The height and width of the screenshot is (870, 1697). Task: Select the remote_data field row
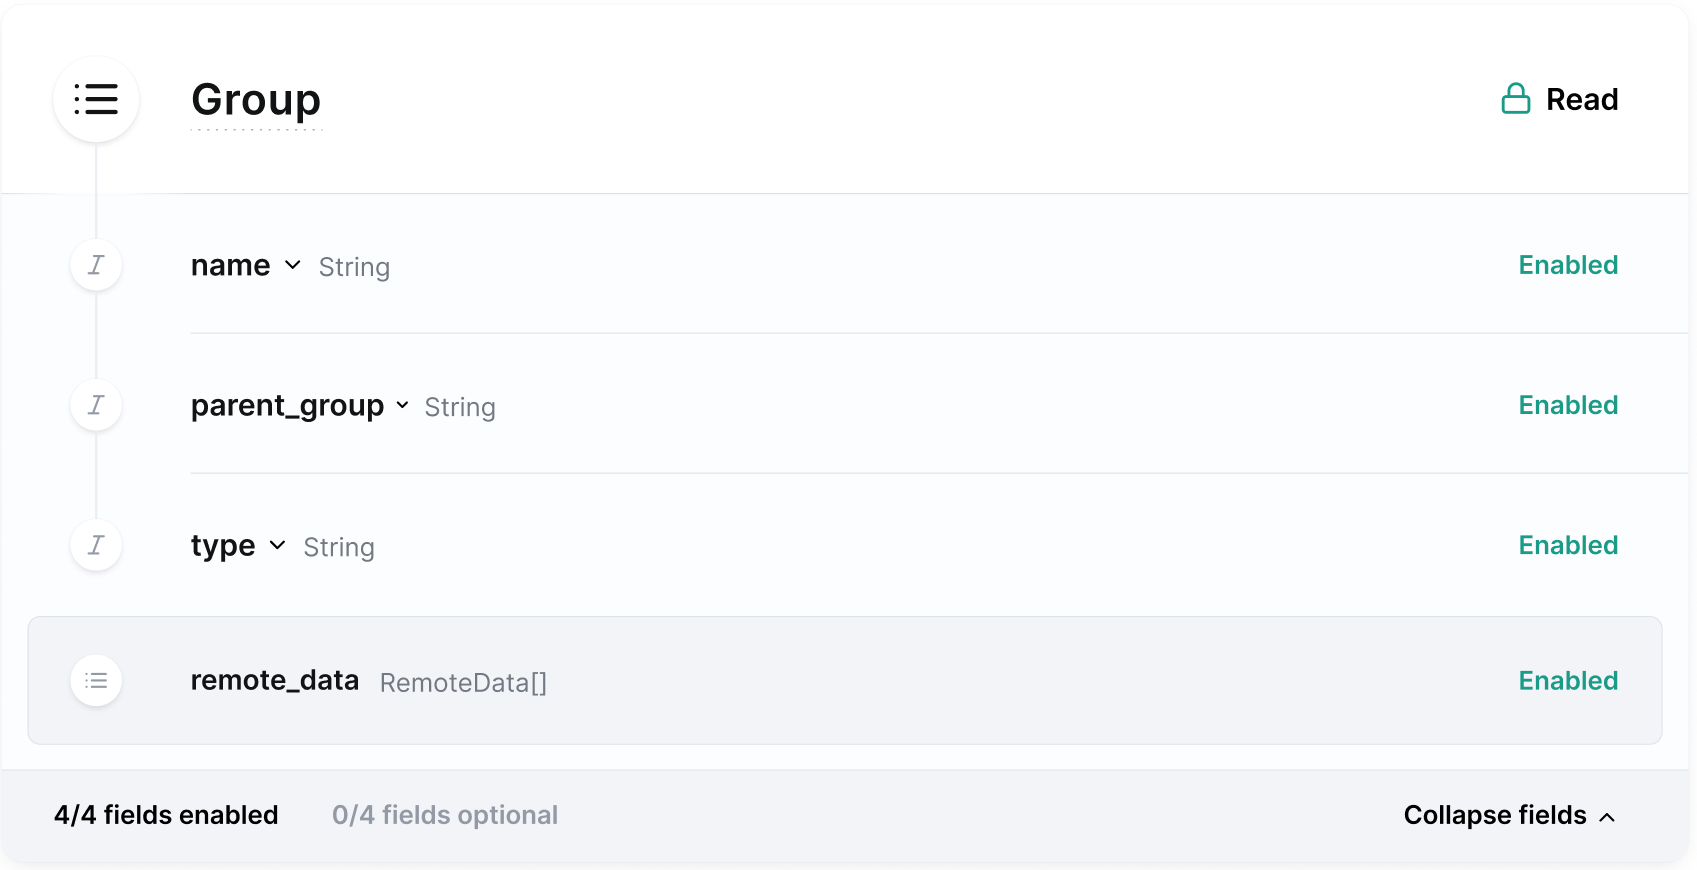click(x=844, y=681)
